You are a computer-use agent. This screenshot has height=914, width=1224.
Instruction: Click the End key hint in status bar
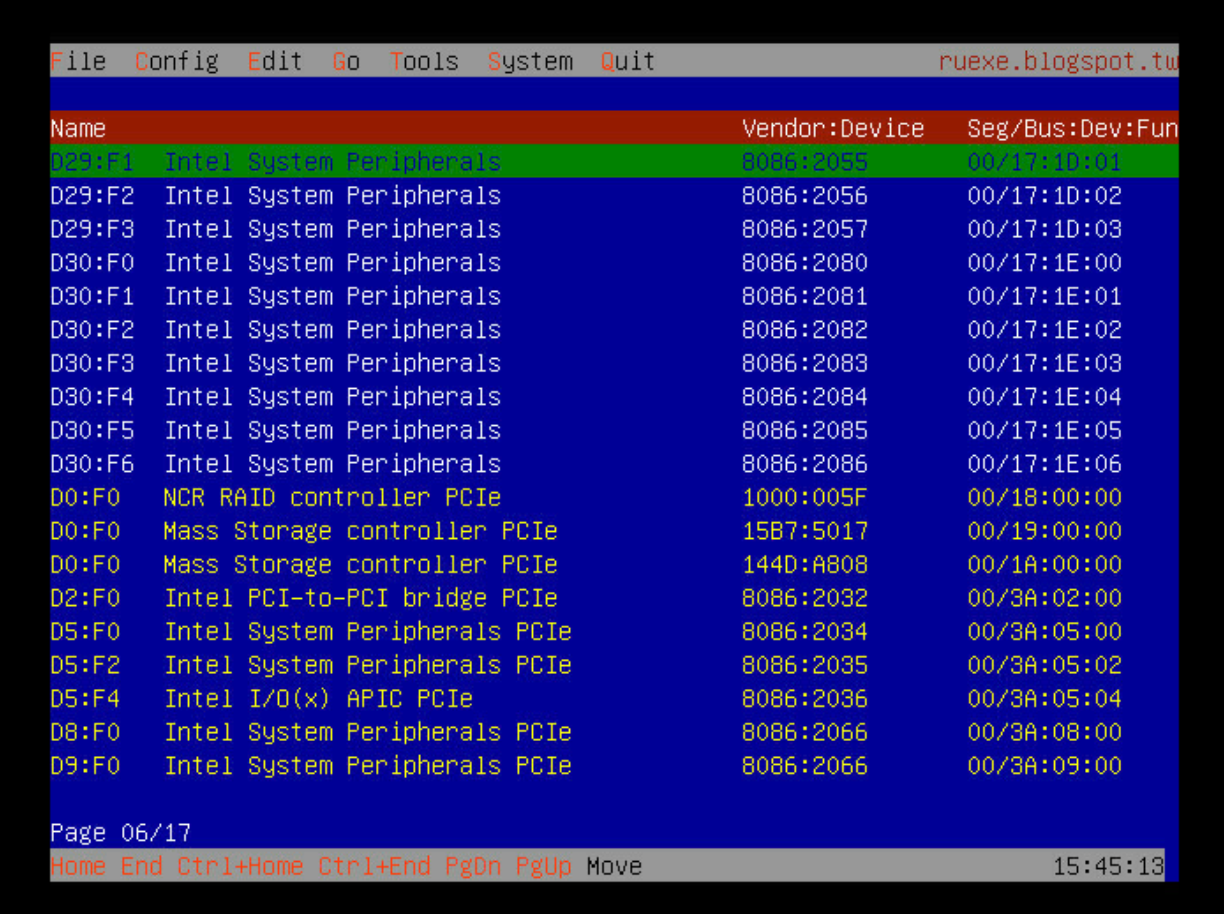141,866
